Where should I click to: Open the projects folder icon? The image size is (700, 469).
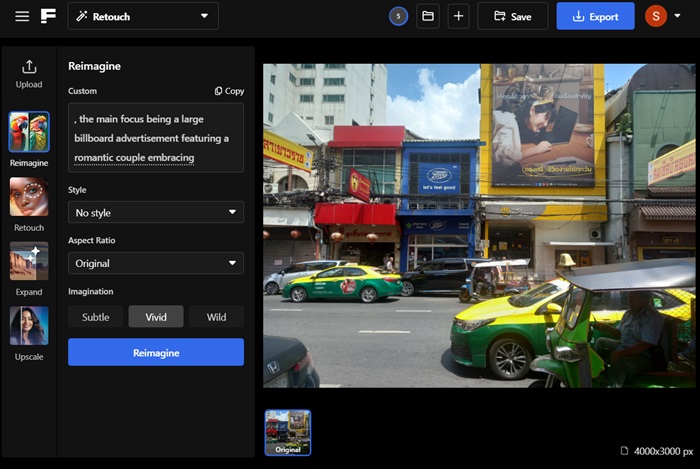click(x=428, y=17)
